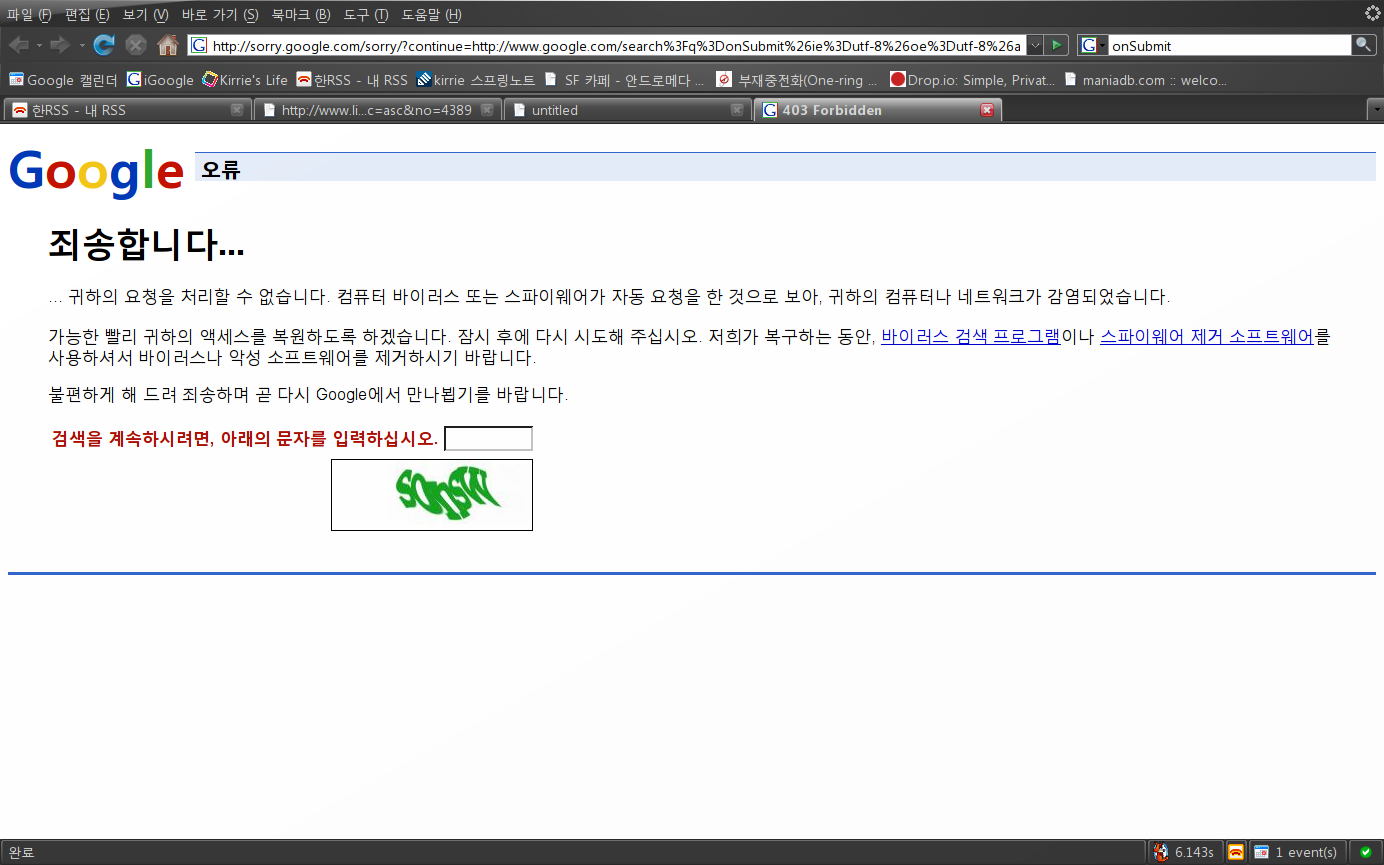
Task: Follow the 바이러스 검색 프로그램 link
Action: coord(970,337)
